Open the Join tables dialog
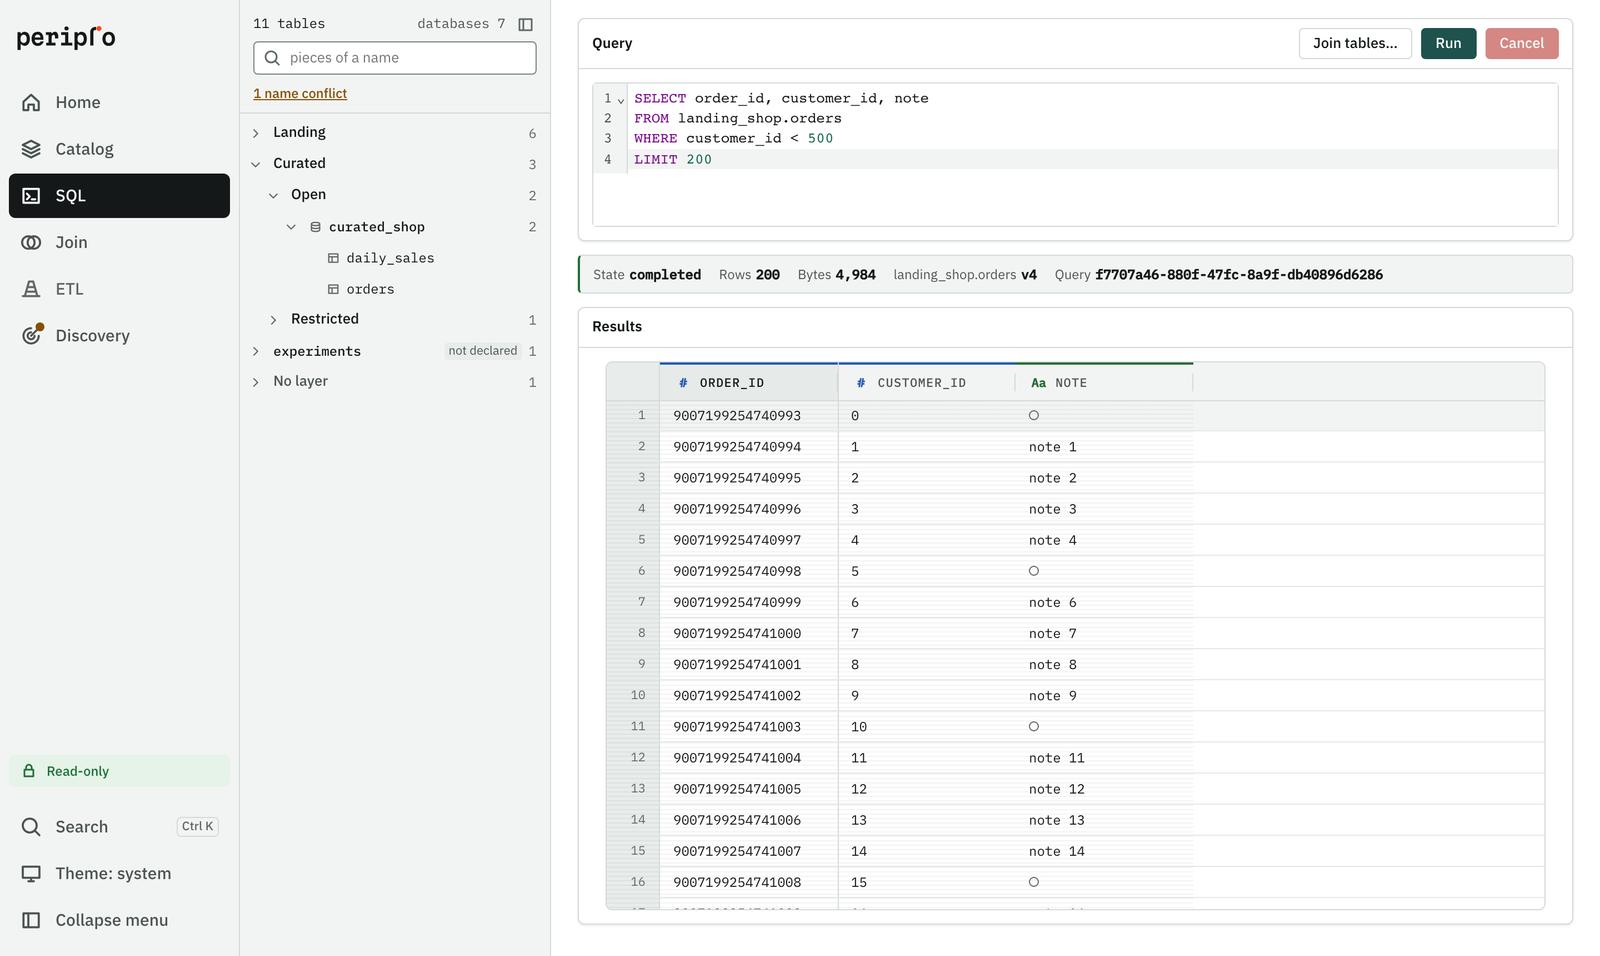This screenshot has height=956, width=1600. pyautogui.click(x=1355, y=43)
